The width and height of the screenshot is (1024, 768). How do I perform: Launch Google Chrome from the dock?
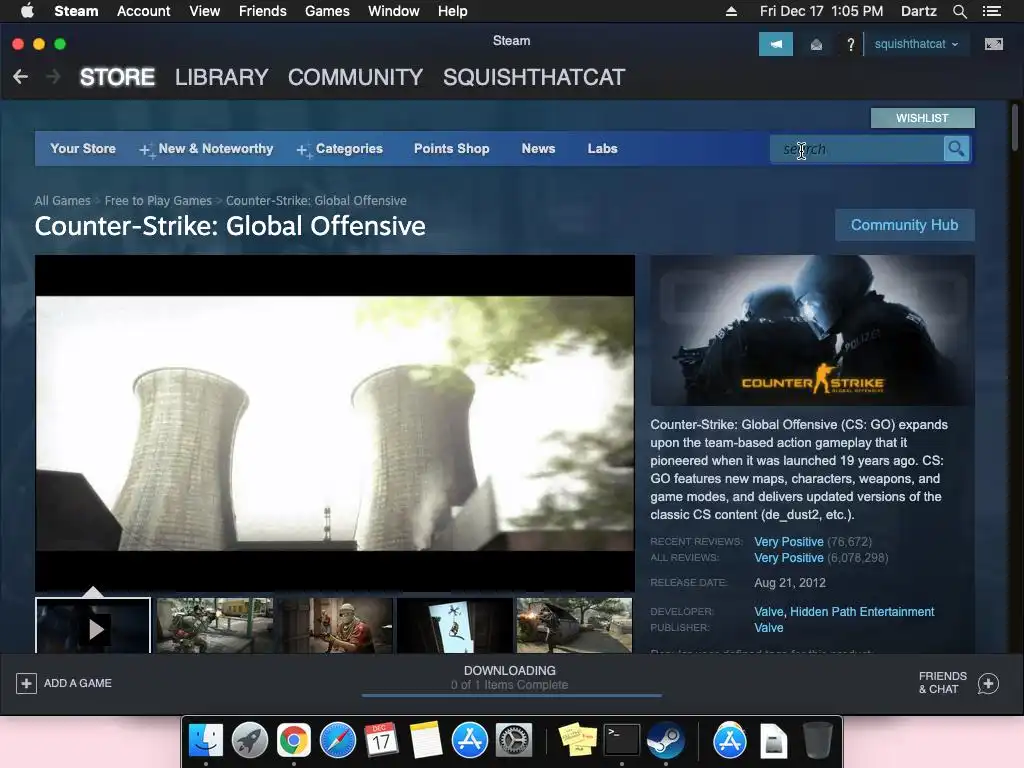293,741
